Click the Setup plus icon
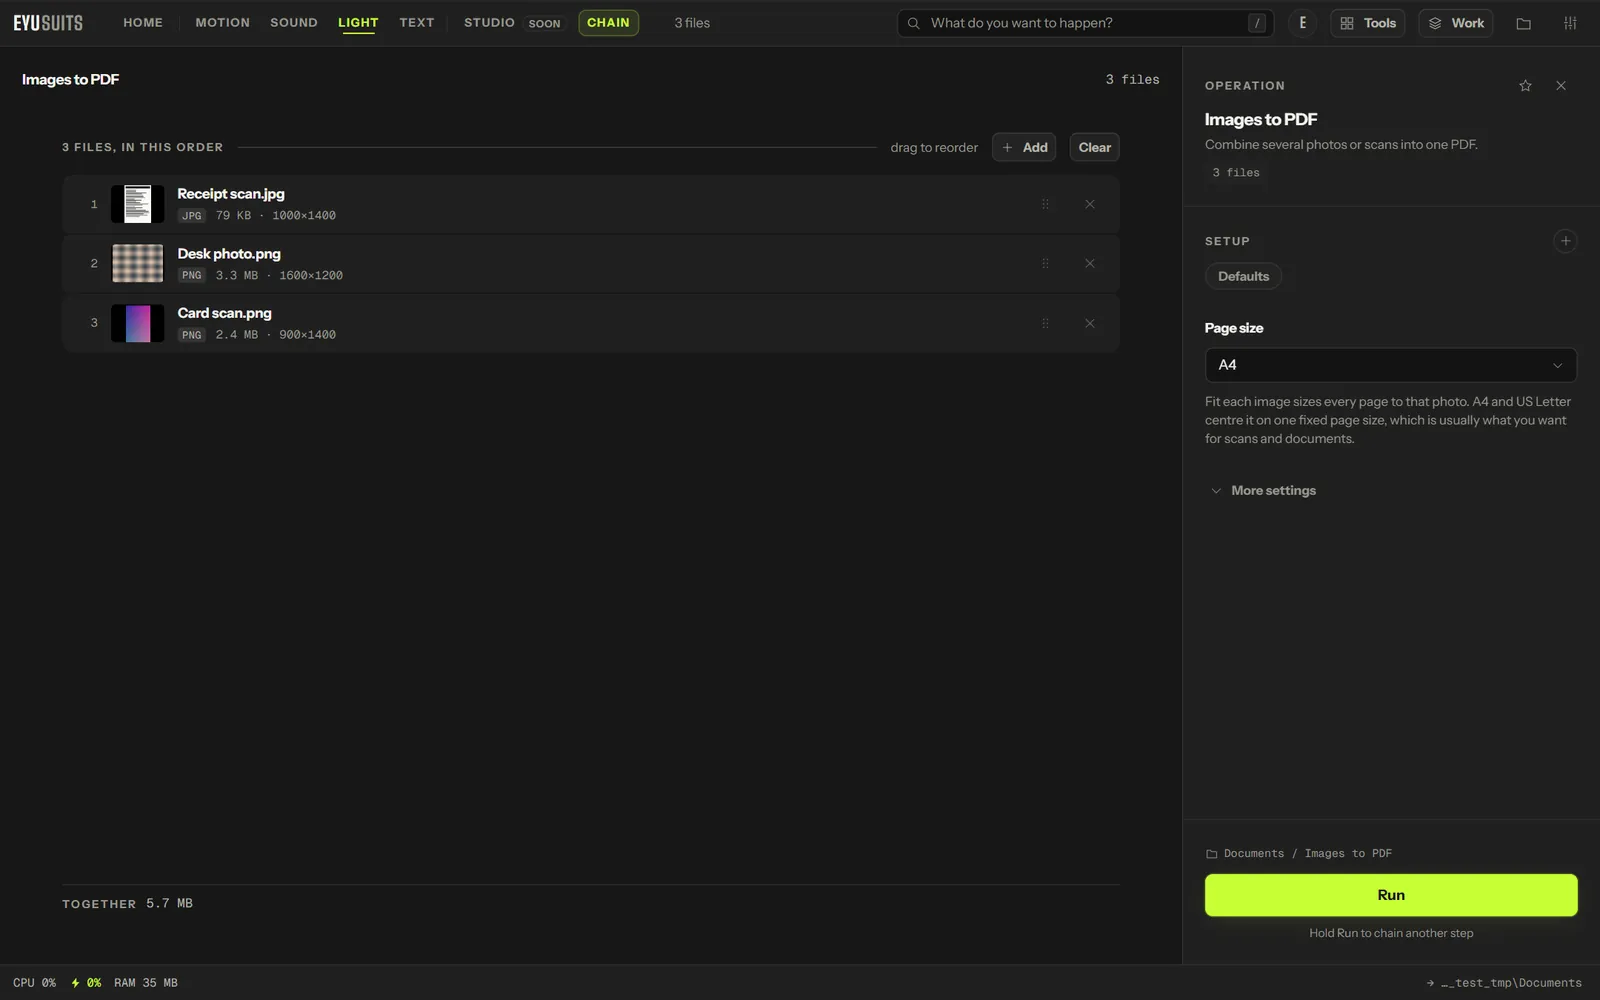The height and width of the screenshot is (1000, 1600). (x=1566, y=241)
